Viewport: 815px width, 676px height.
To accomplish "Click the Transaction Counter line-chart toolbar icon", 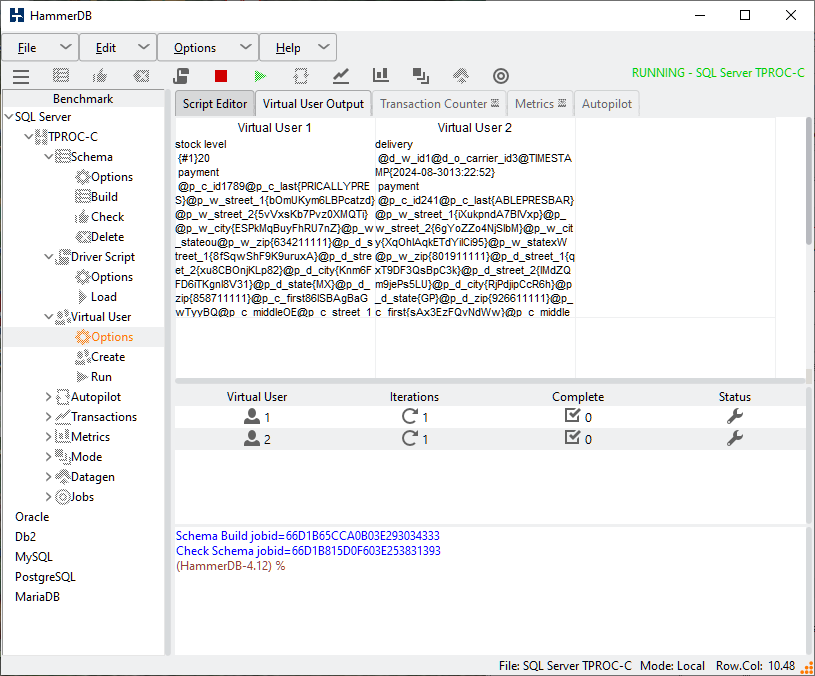I will pyautogui.click(x=340, y=76).
